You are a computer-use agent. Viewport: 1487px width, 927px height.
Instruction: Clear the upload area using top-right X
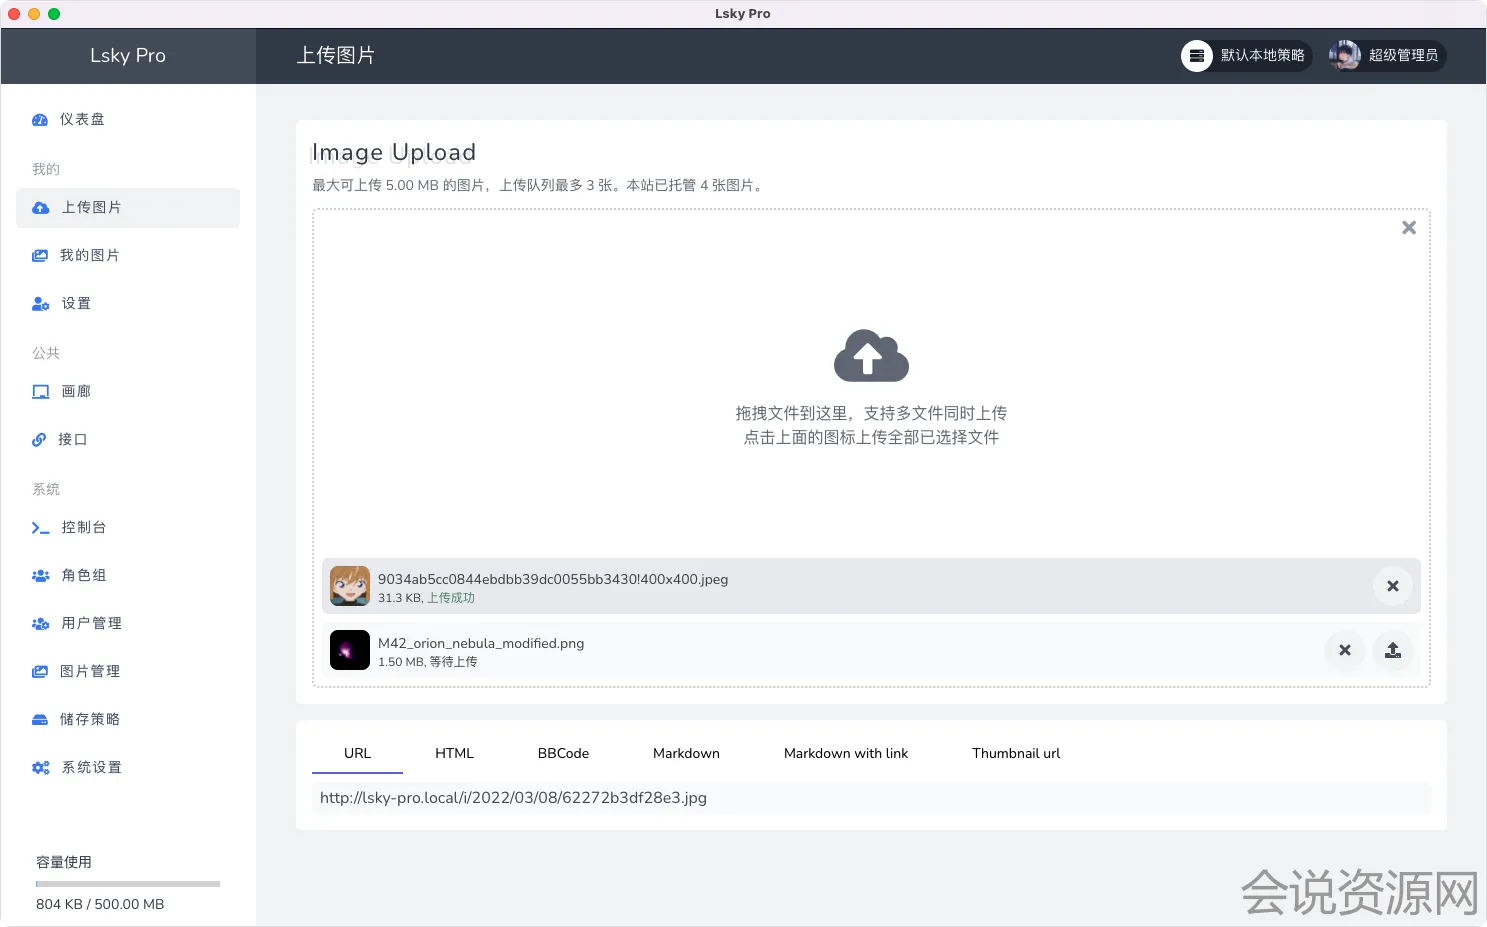click(x=1408, y=228)
